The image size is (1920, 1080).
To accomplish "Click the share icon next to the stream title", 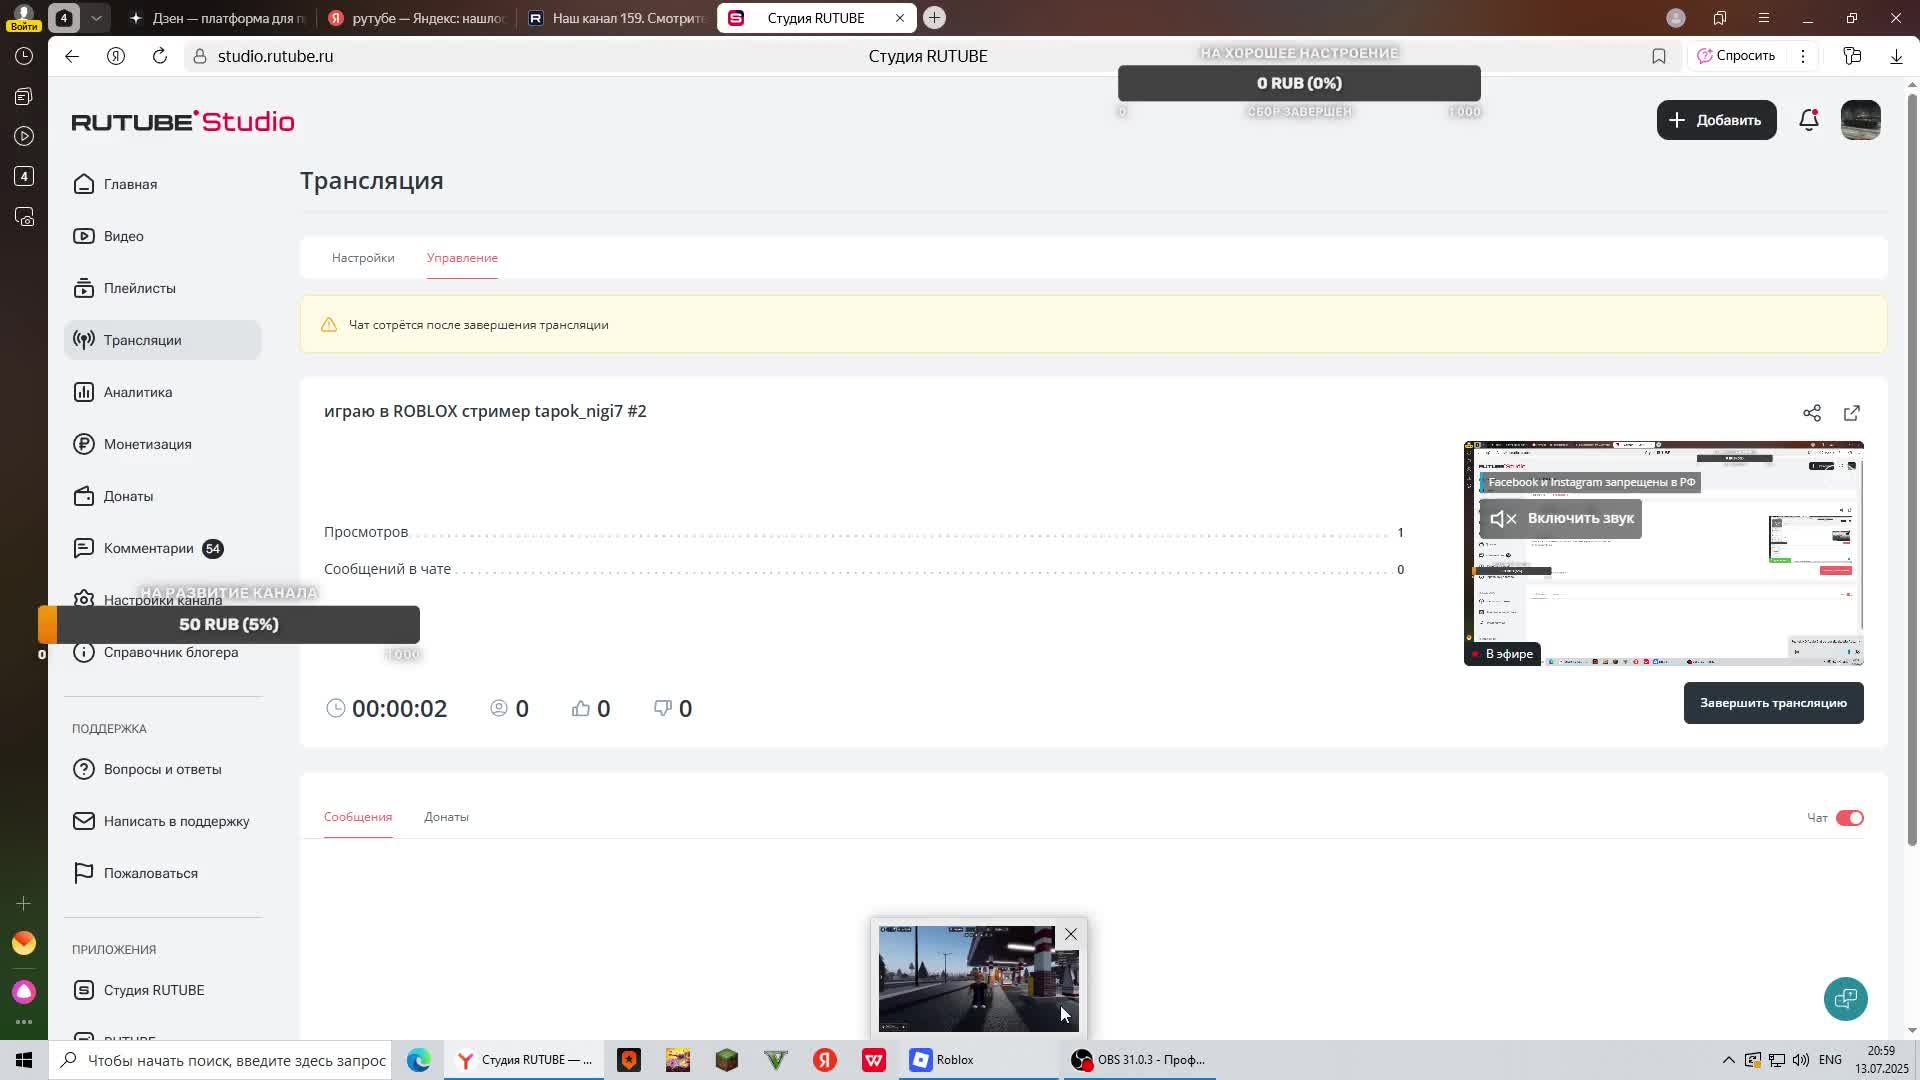I will tap(1811, 413).
